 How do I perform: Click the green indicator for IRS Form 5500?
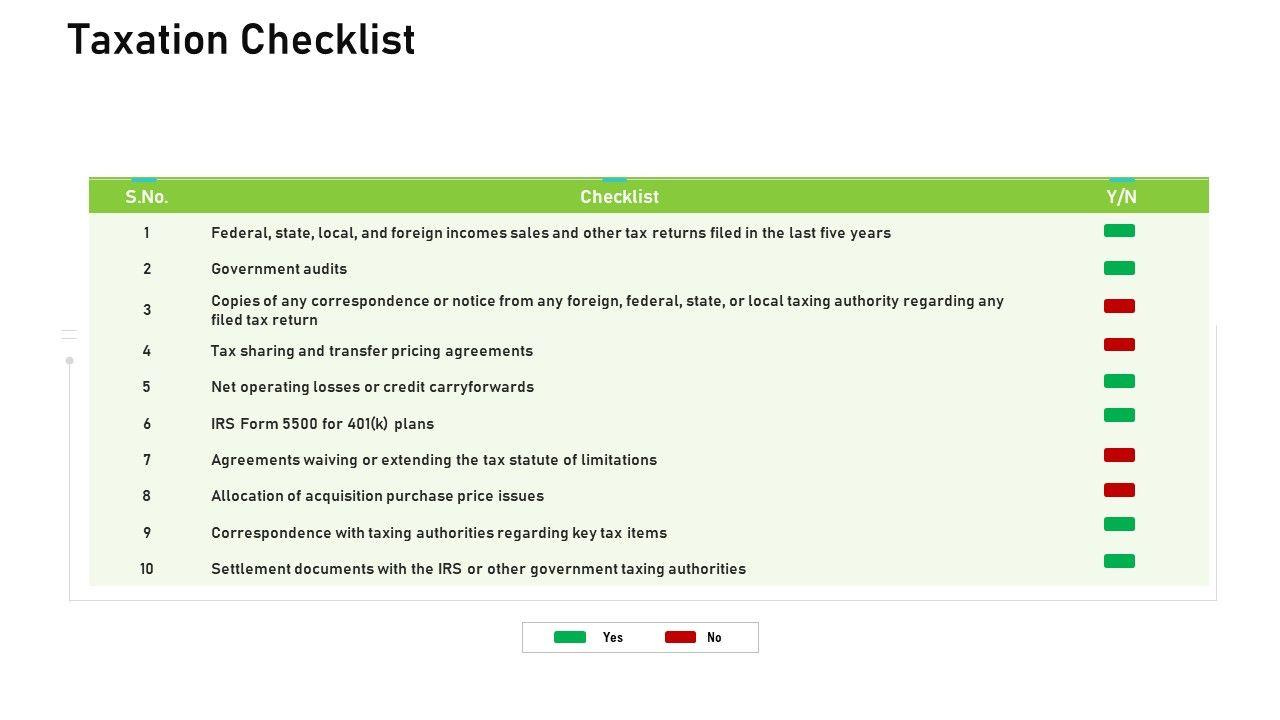coord(1119,415)
